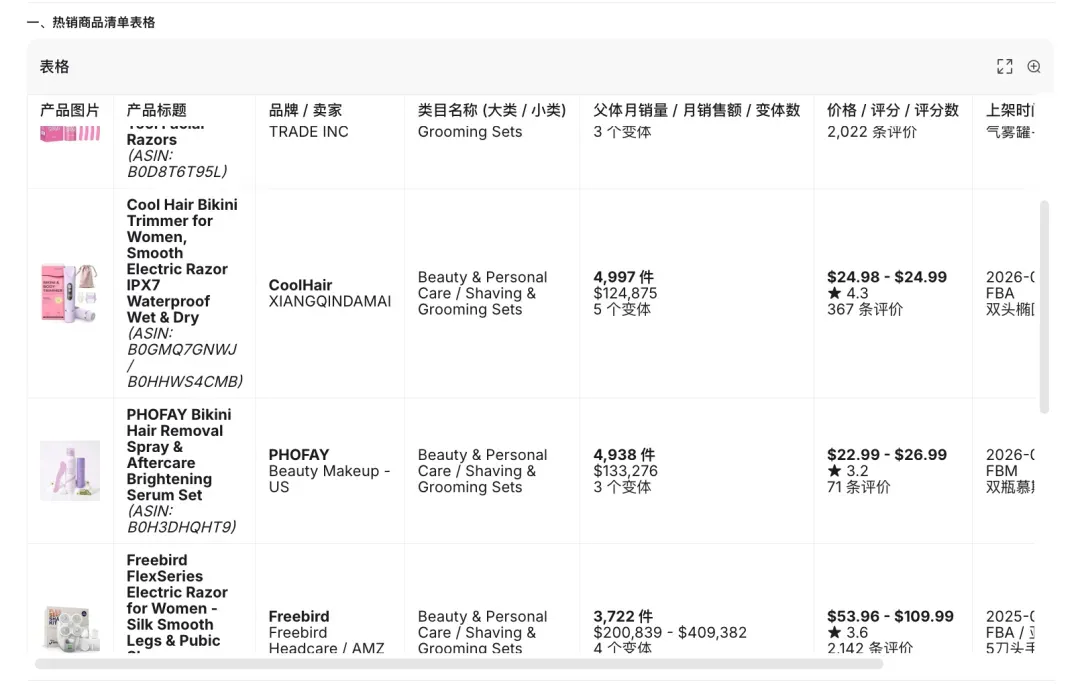Select the 品牌 / 卖家 column header
Viewport: 1080px width, 684px height.
point(305,110)
